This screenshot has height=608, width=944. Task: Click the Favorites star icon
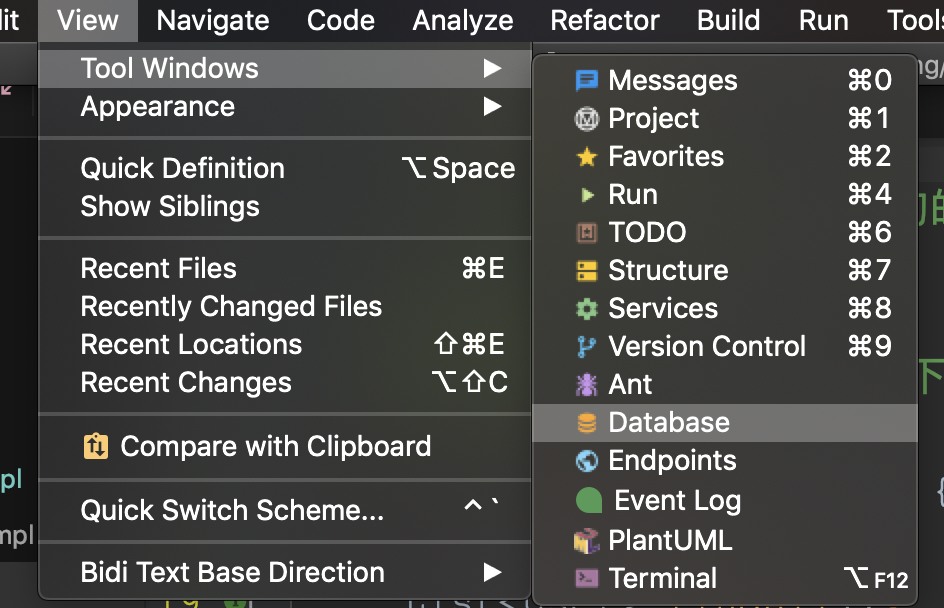tap(586, 157)
